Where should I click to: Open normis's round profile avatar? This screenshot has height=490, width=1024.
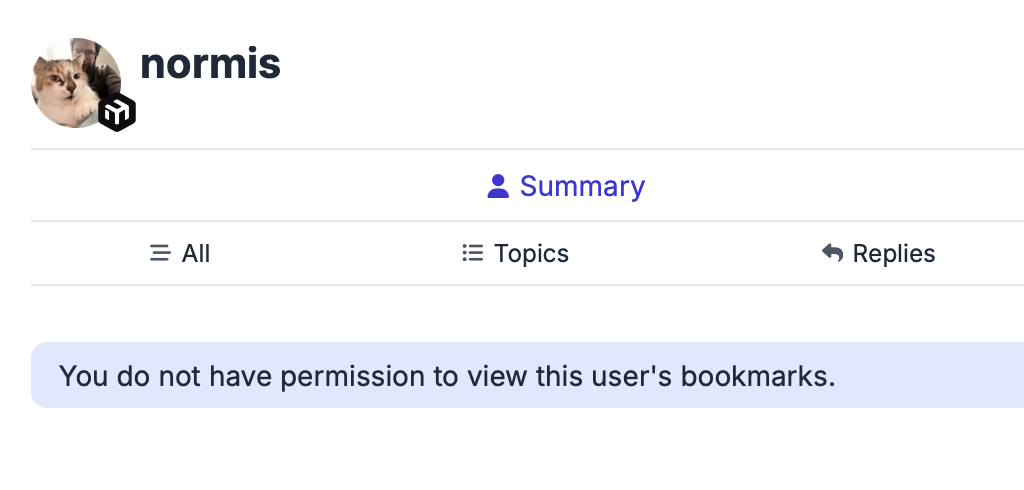76,83
